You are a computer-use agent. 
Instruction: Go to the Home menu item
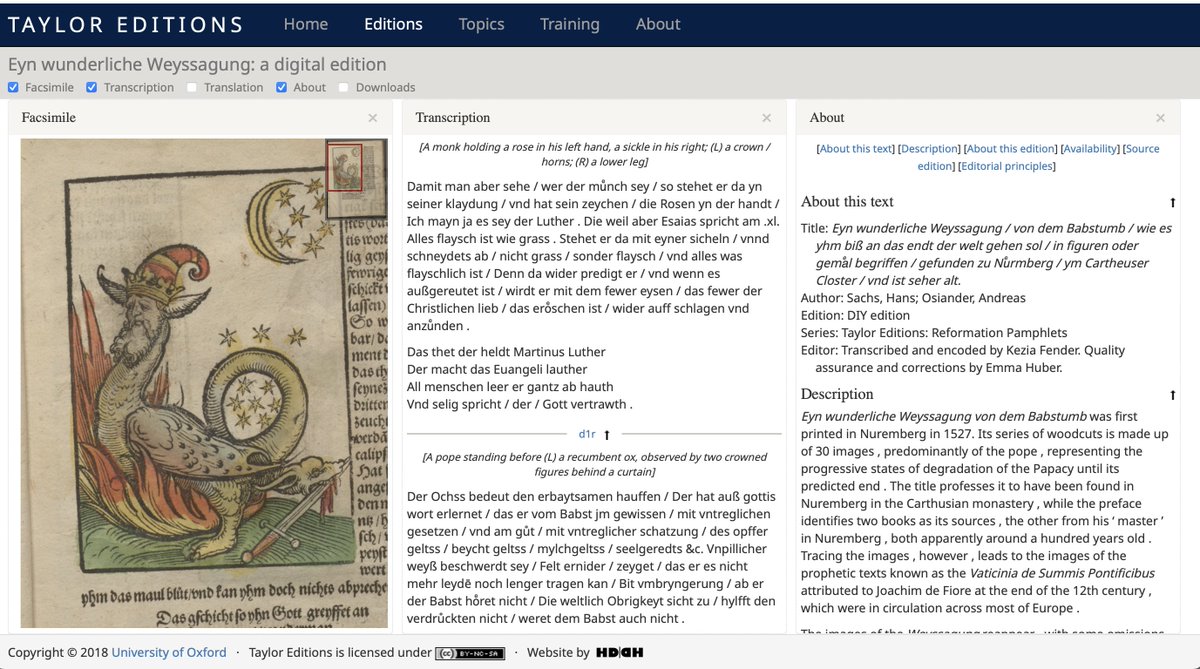tap(306, 24)
